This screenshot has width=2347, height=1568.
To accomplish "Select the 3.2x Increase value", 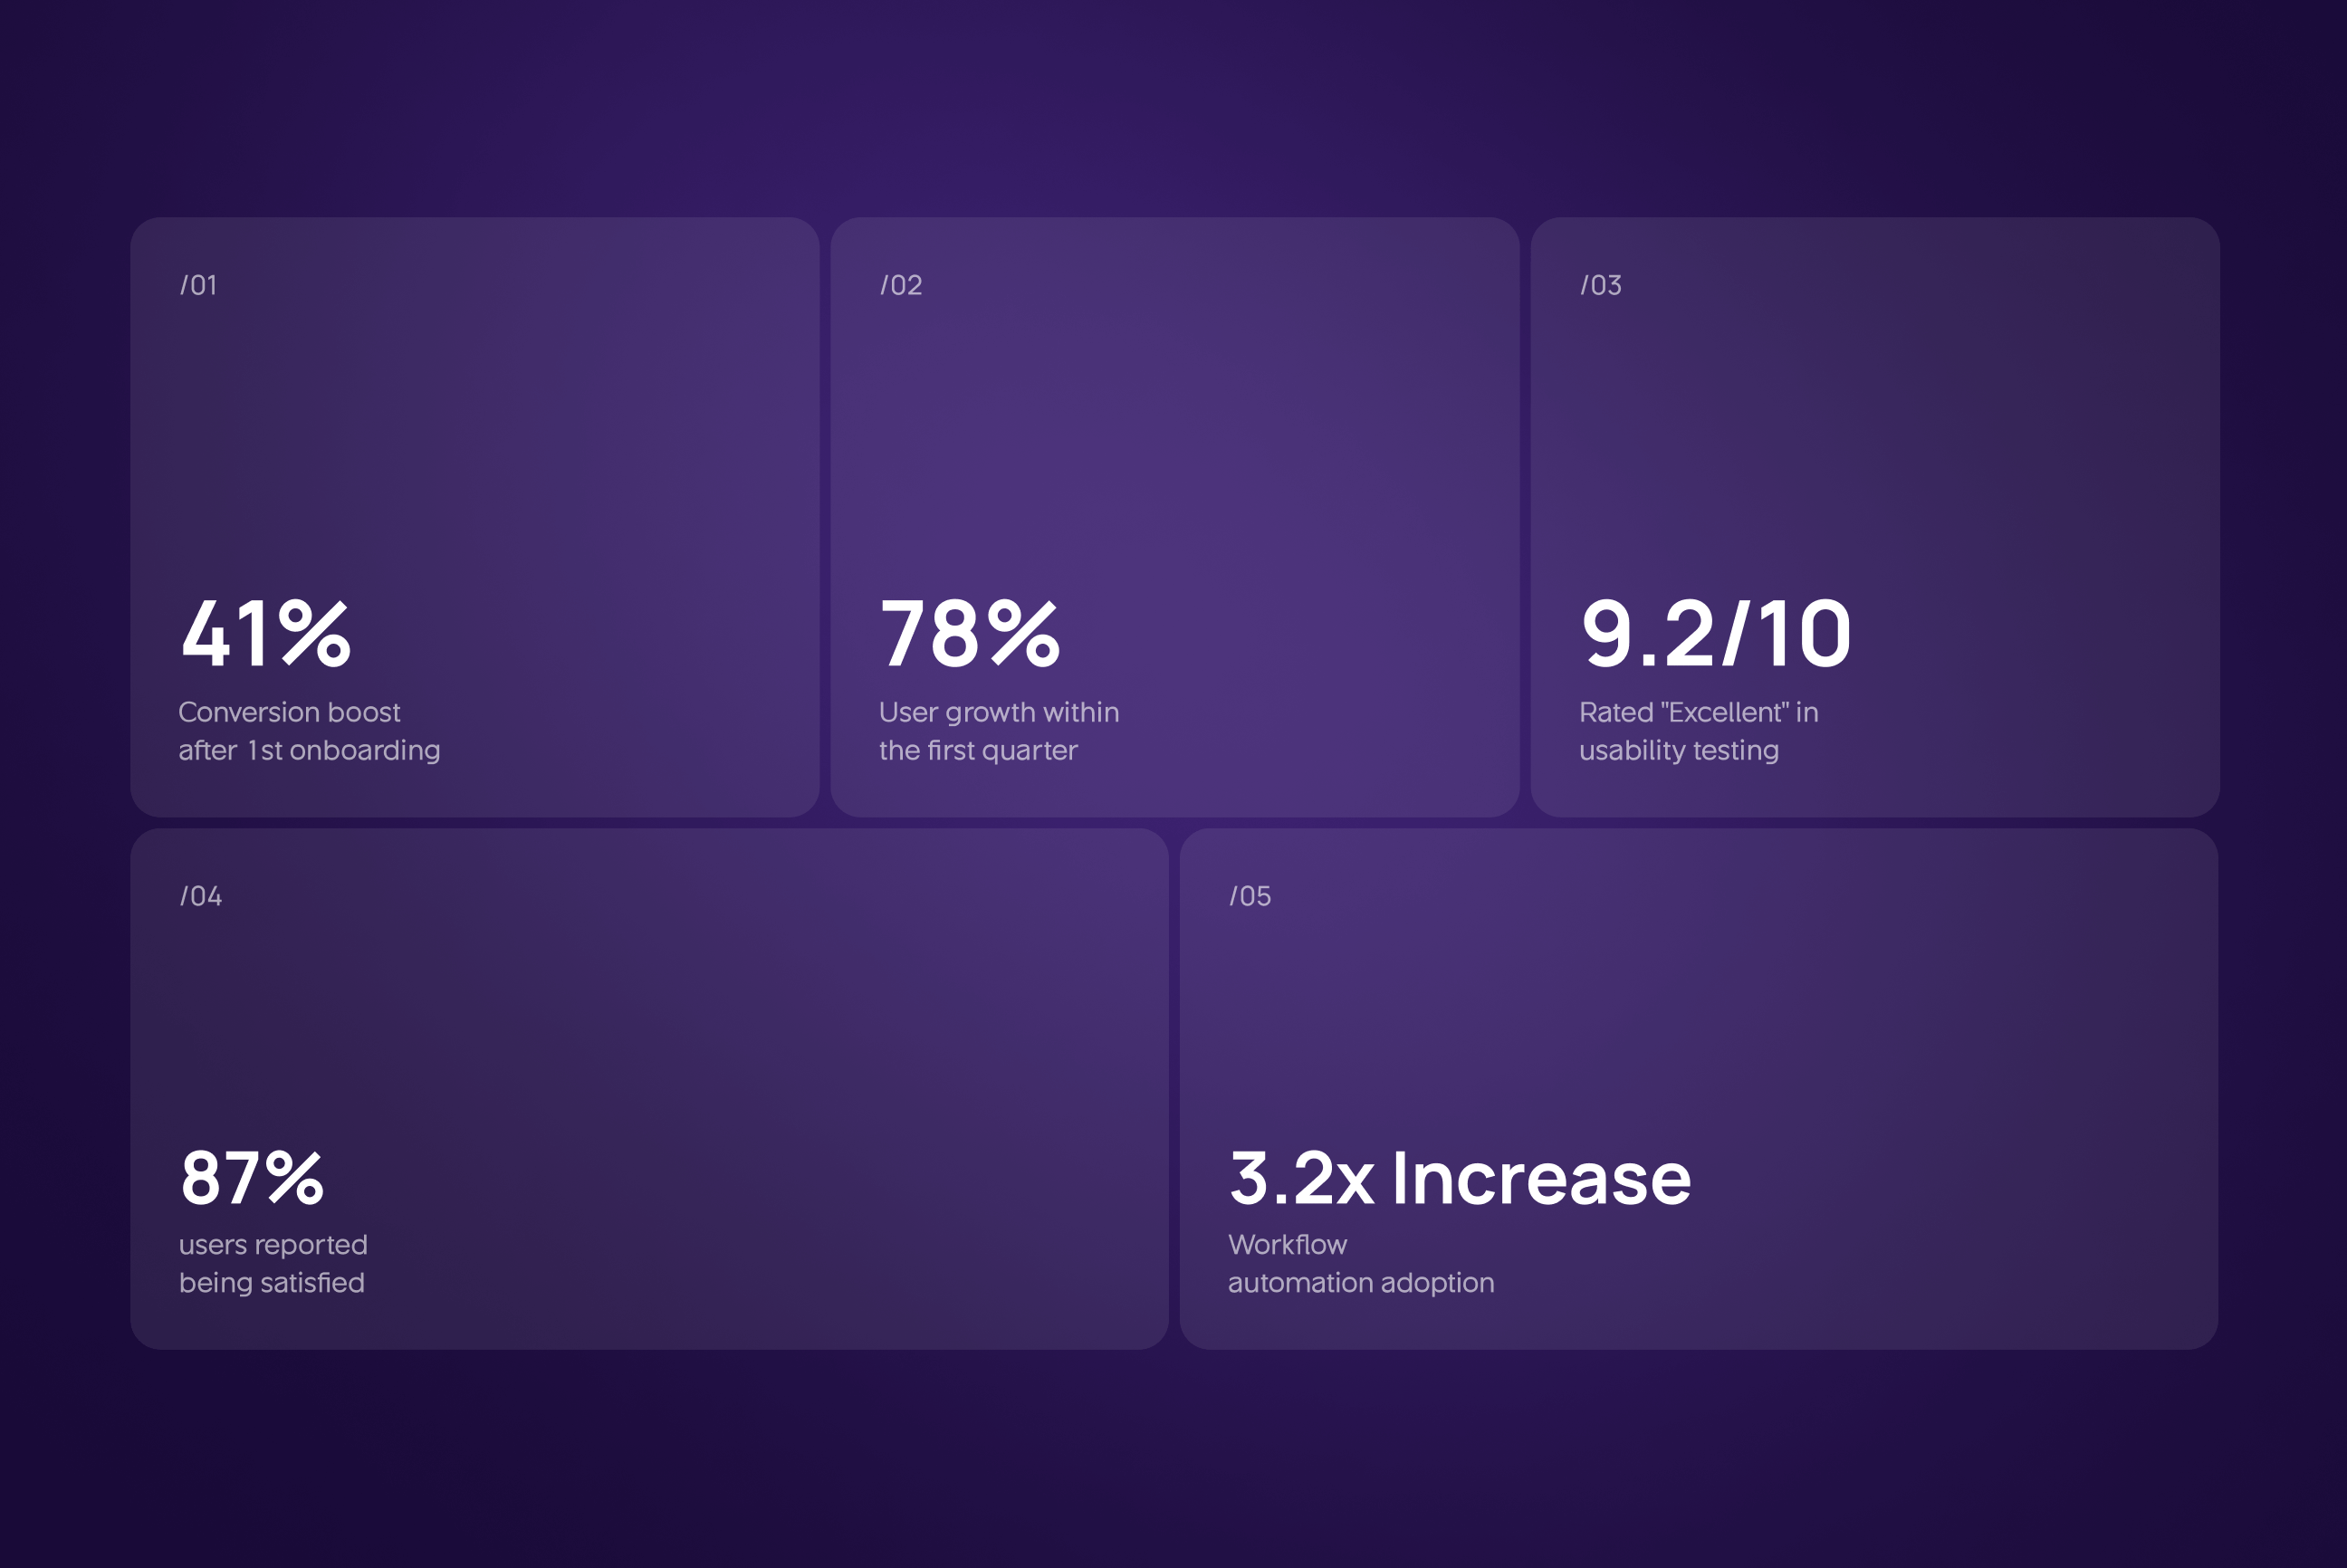I will click(x=1460, y=1177).
